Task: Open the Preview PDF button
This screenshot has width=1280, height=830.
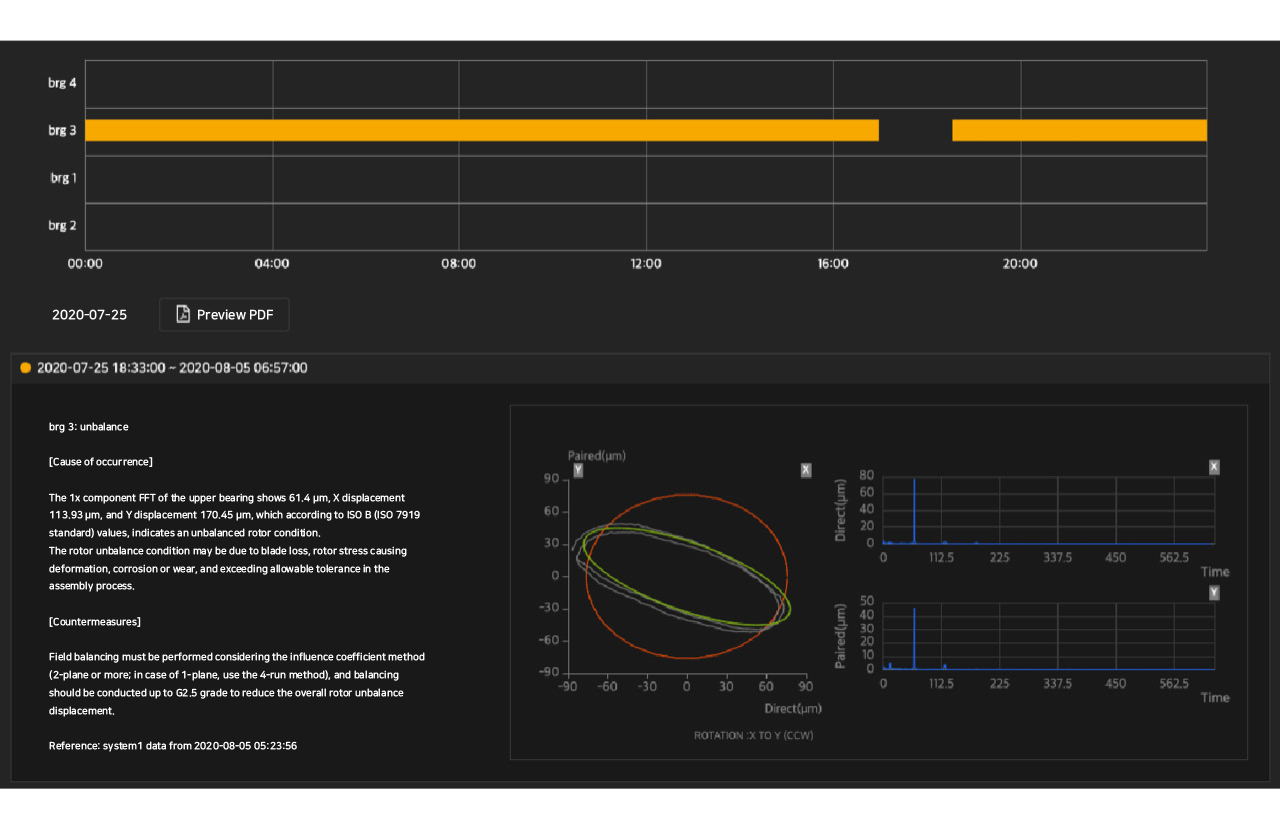Action: tap(224, 314)
